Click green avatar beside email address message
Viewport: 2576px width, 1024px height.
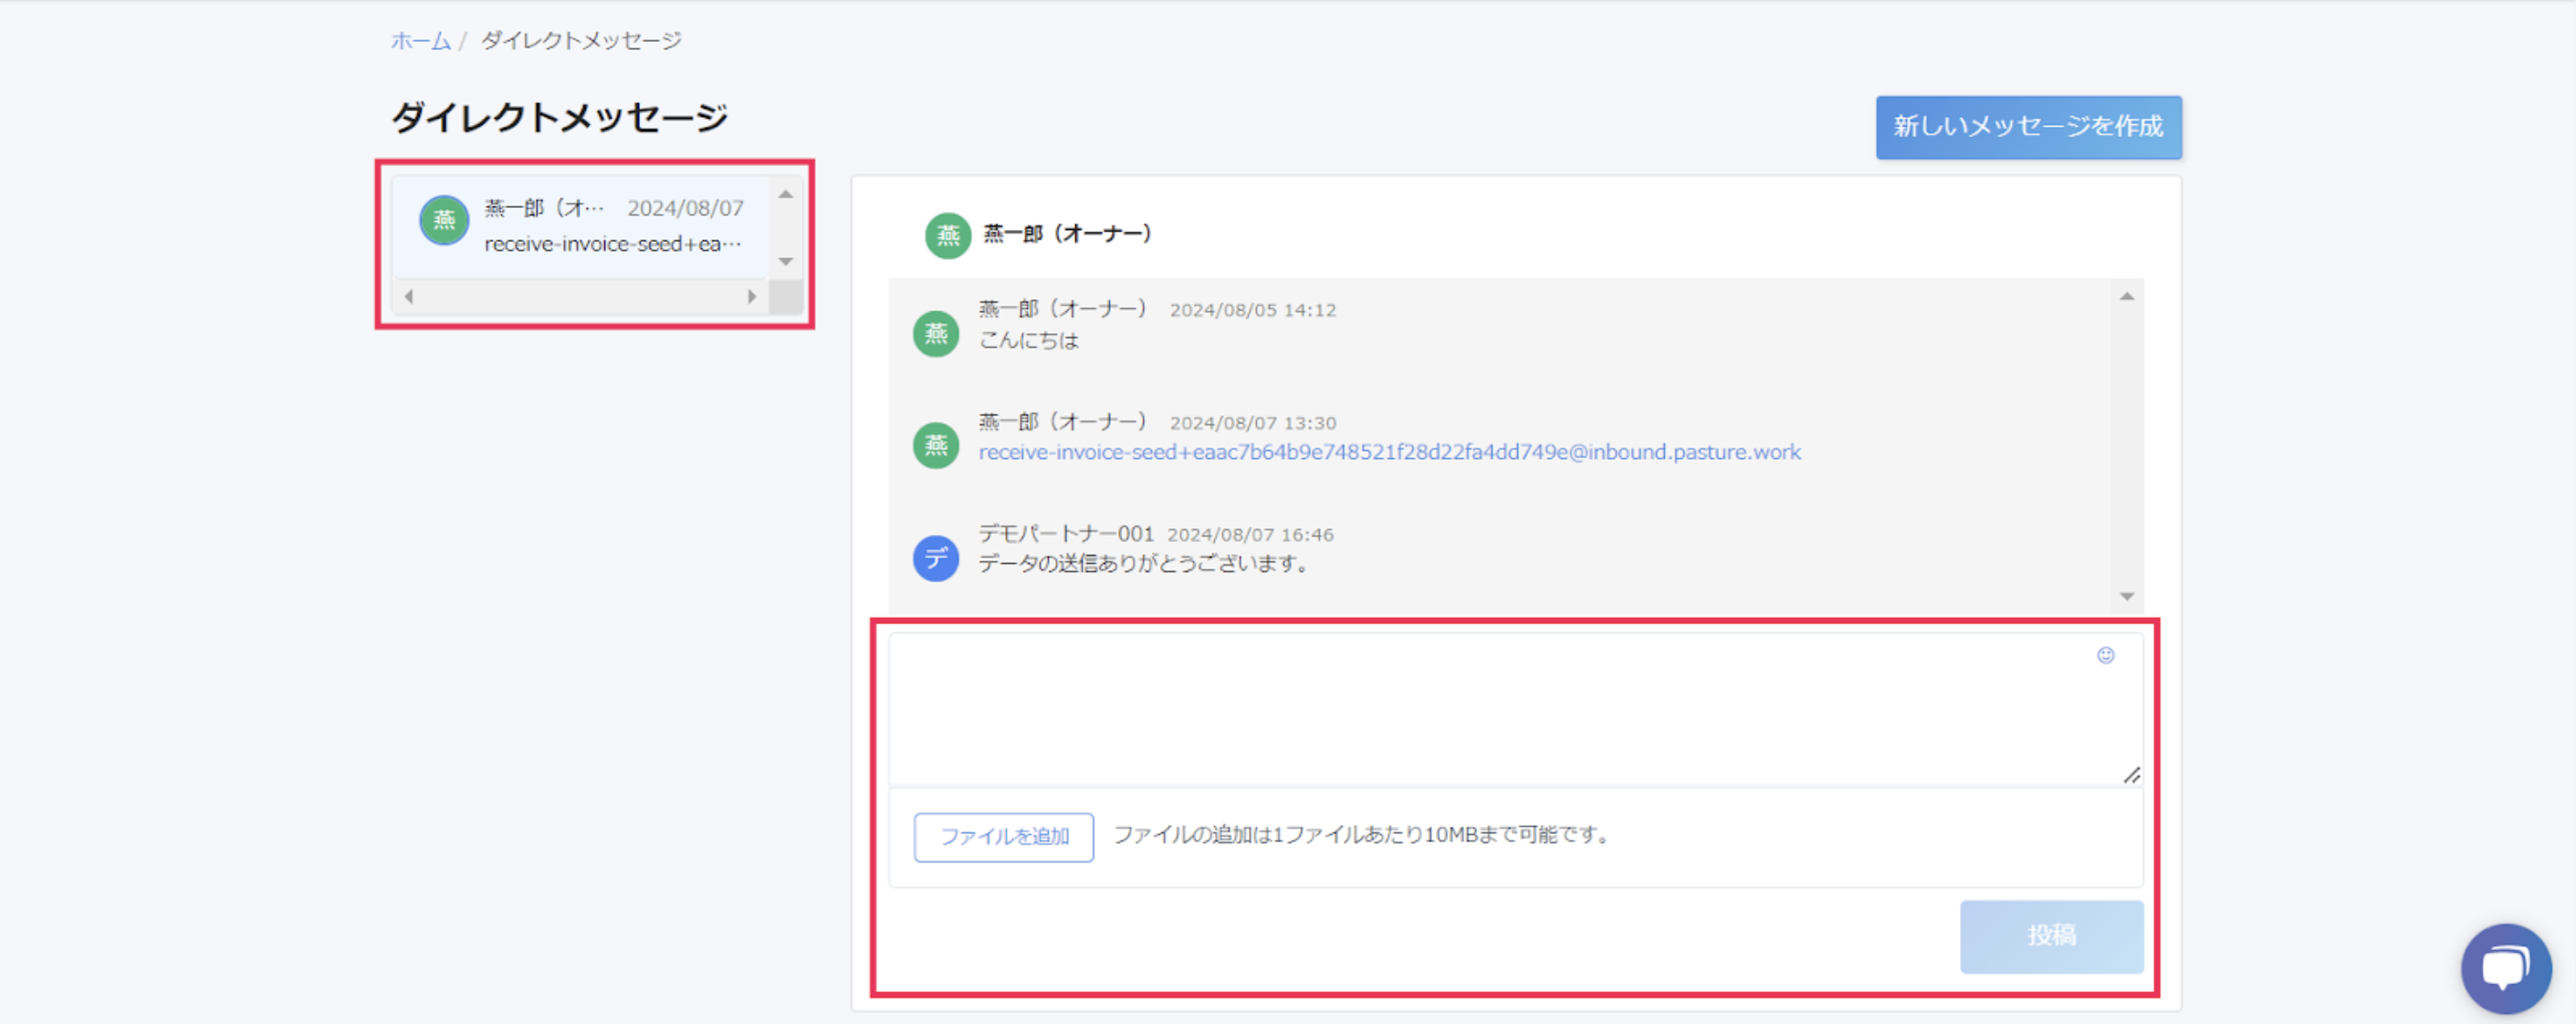(x=936, y=445)
